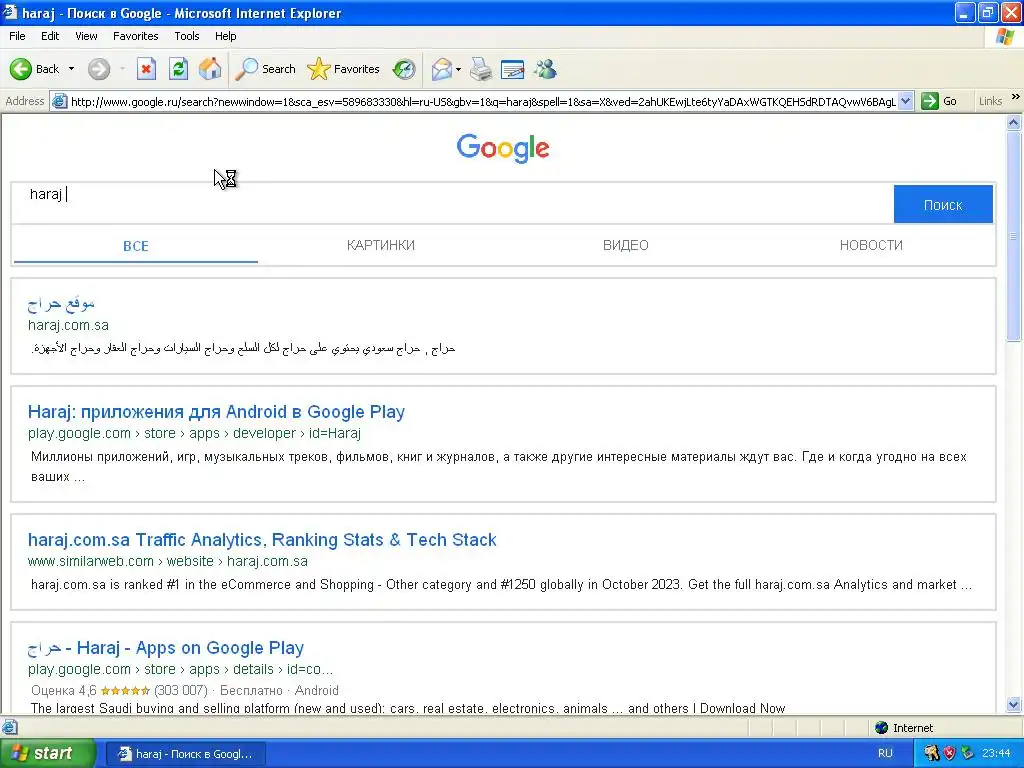Open the Arabic haraj.com.sa result title link
Screen dimensions: 1024x768
[61, 303]
